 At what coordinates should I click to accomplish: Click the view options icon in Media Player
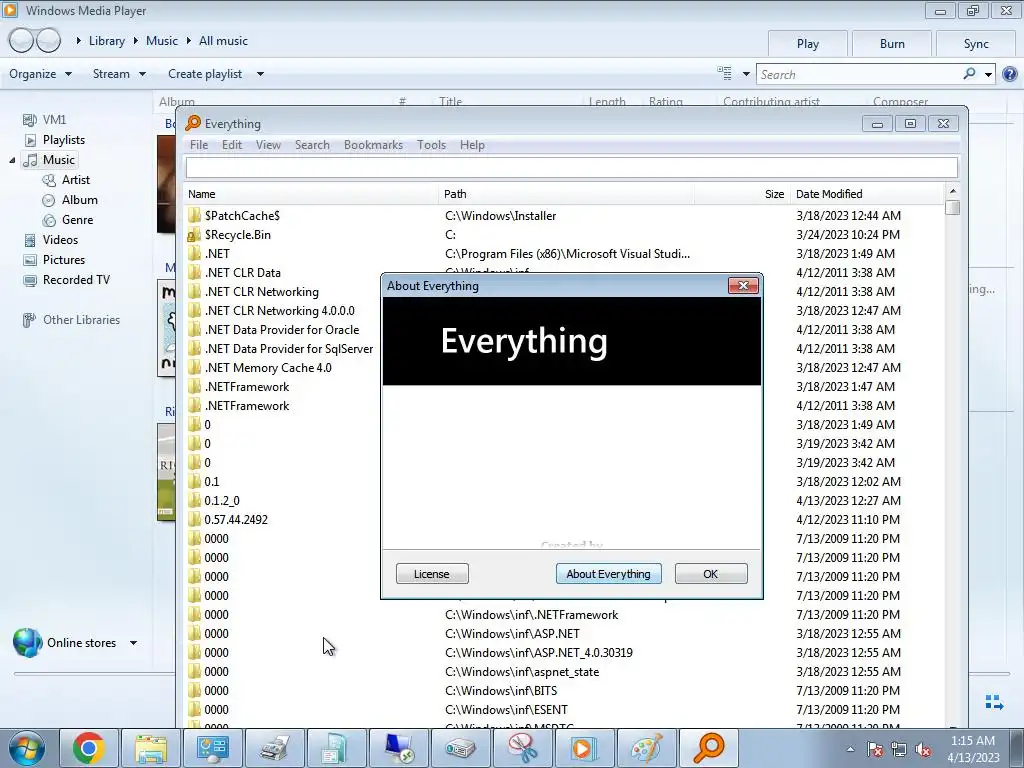(724, 73)
